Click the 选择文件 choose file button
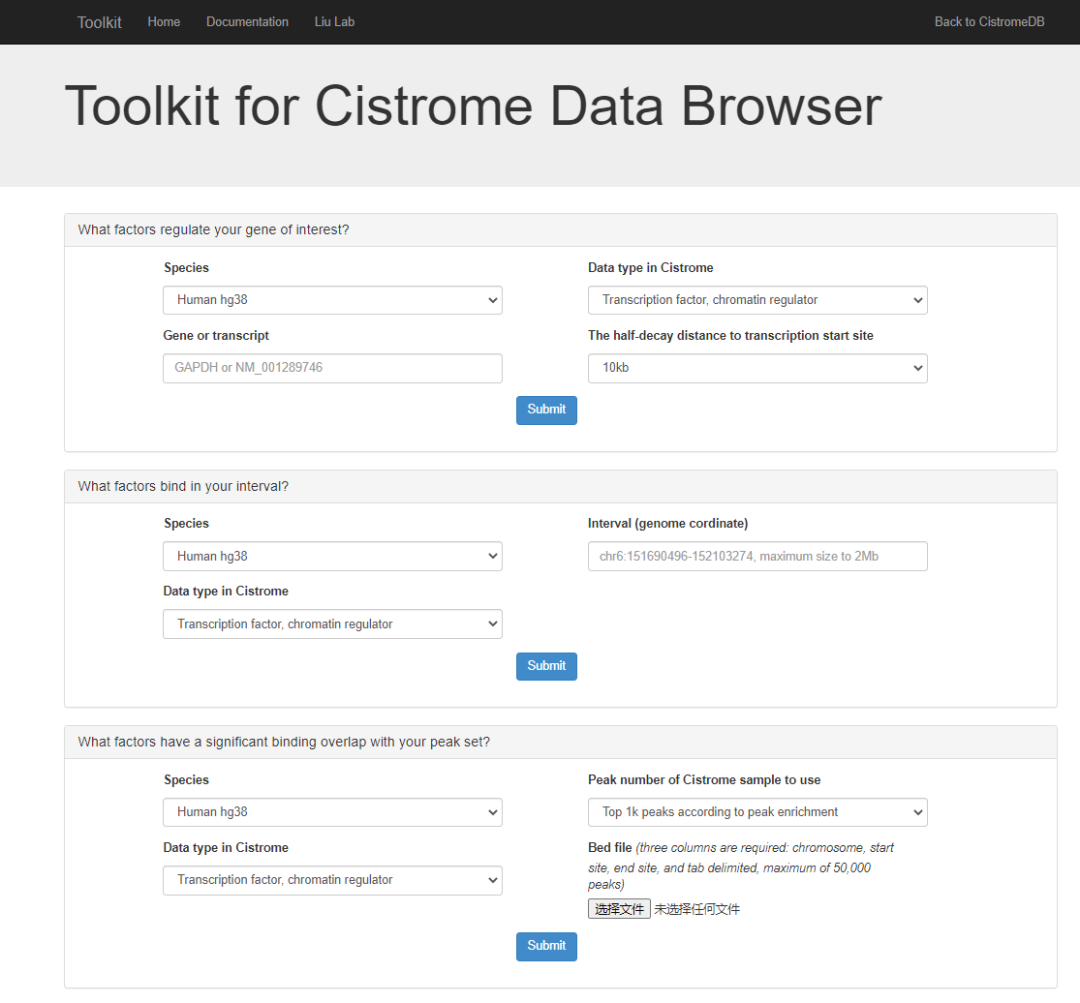This screenshot has width=1080, height=1003. [619, 909]
